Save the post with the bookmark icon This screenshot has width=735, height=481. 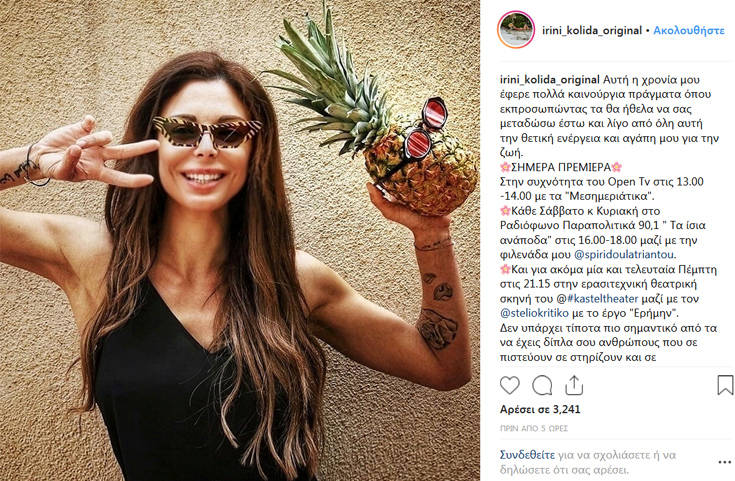(725, 385)
